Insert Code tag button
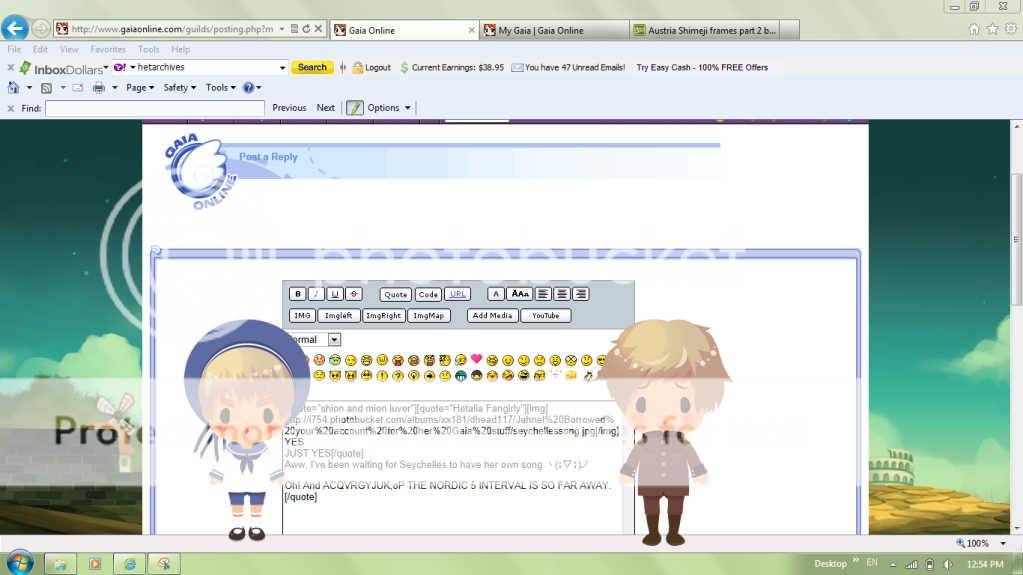1023x575 pixels. coord(428,294)
